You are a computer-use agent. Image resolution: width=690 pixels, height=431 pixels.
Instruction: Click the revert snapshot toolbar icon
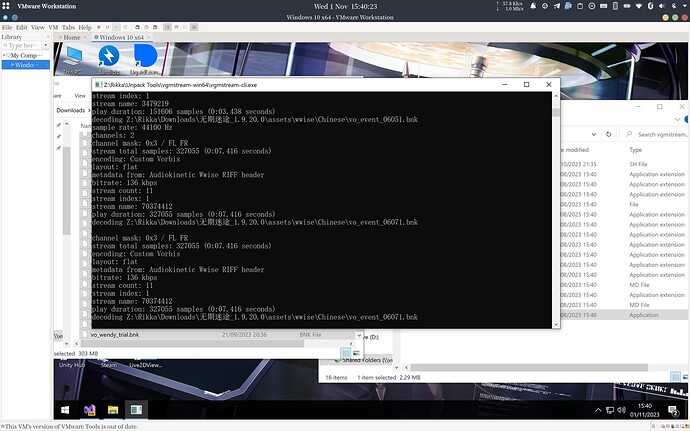(146, 27)
